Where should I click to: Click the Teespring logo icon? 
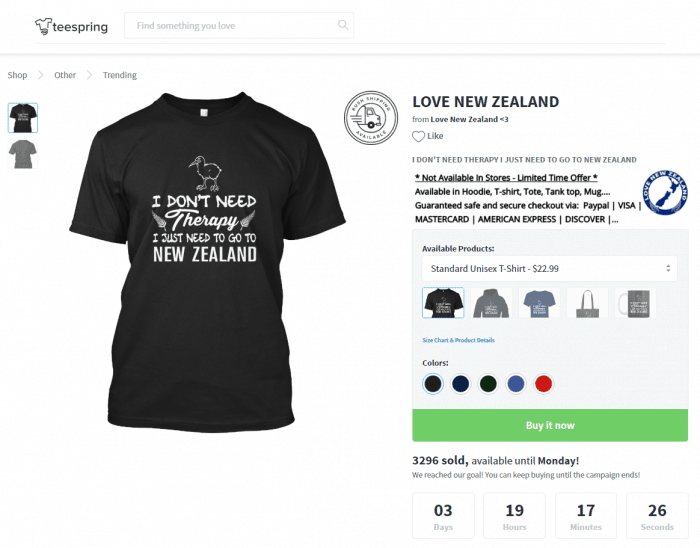pyautogui.click(x=43, y=26)
